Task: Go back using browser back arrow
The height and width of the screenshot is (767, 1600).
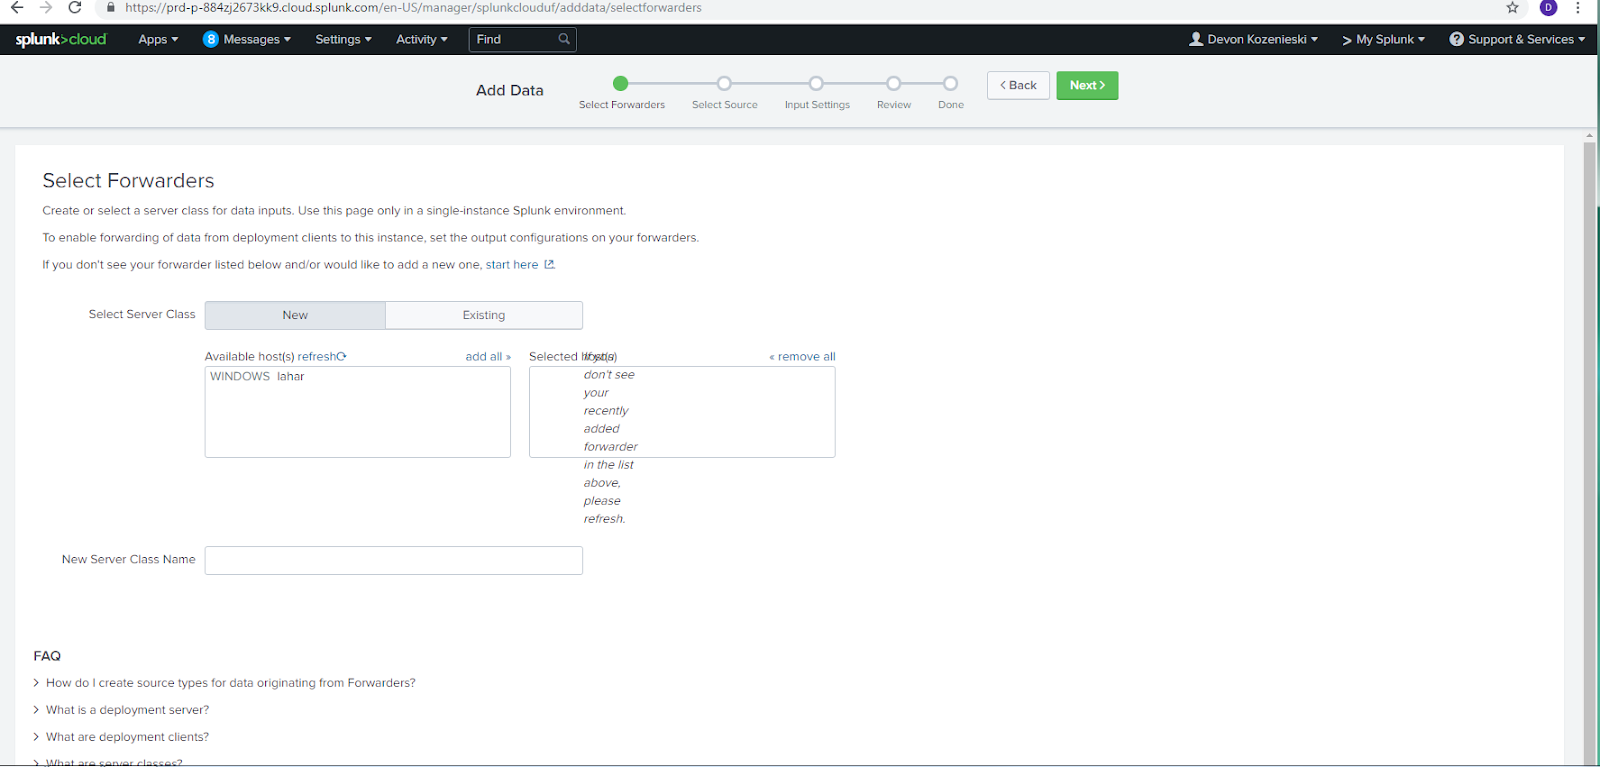Action: [x=17, y=8]
